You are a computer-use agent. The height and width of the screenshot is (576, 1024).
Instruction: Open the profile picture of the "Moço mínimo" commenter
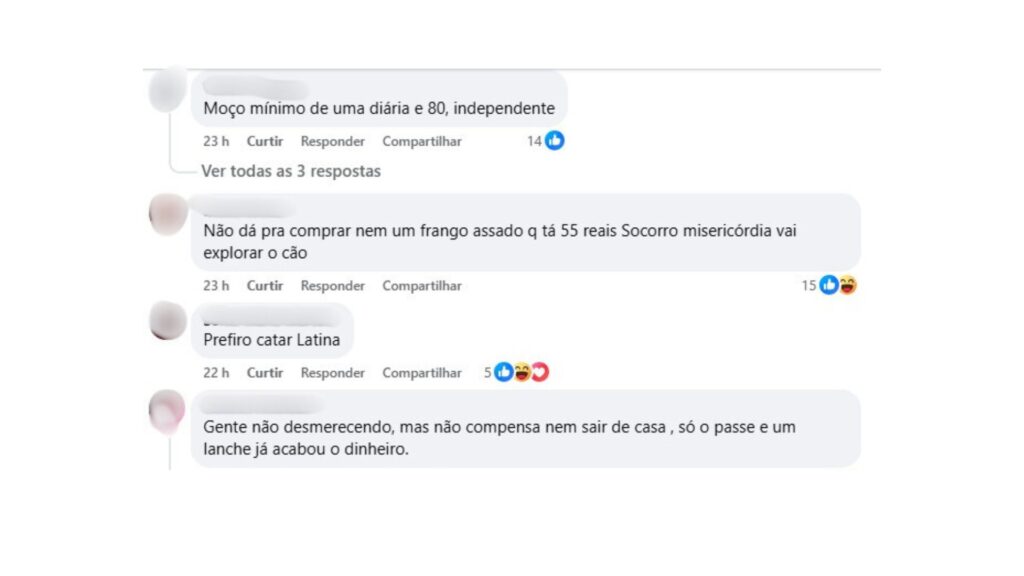168,92
